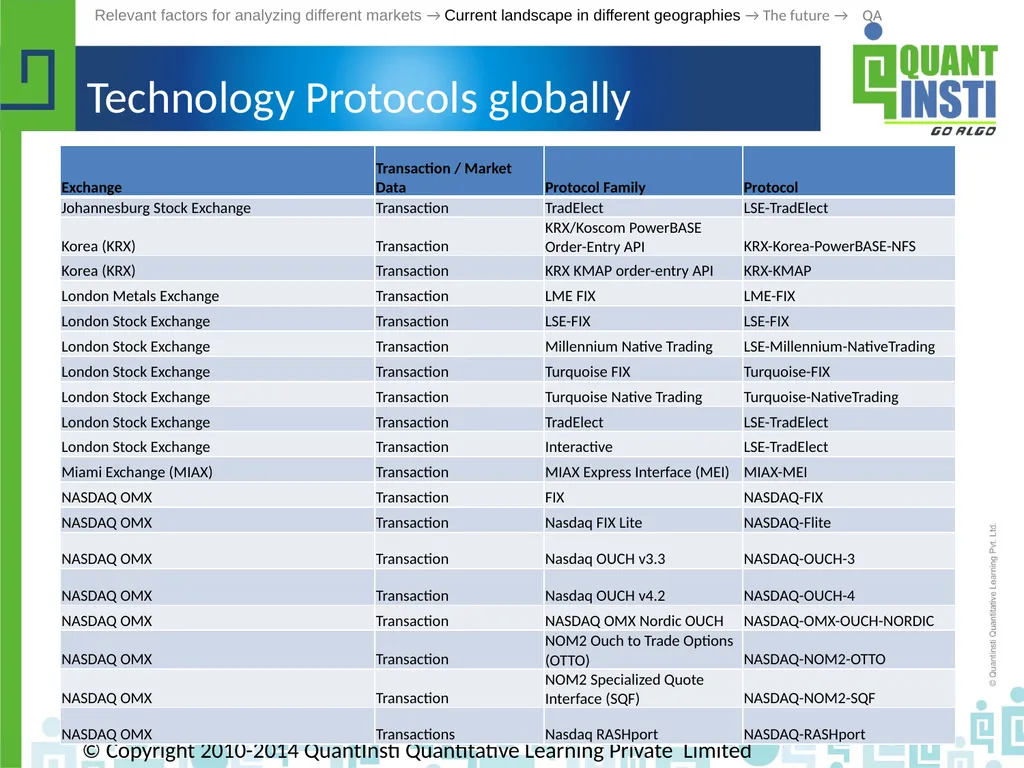Screen dimensions: 1024x768
Task: Select the 'MIAX Express Interface (MEI)' cell
Action: [643, 472]
